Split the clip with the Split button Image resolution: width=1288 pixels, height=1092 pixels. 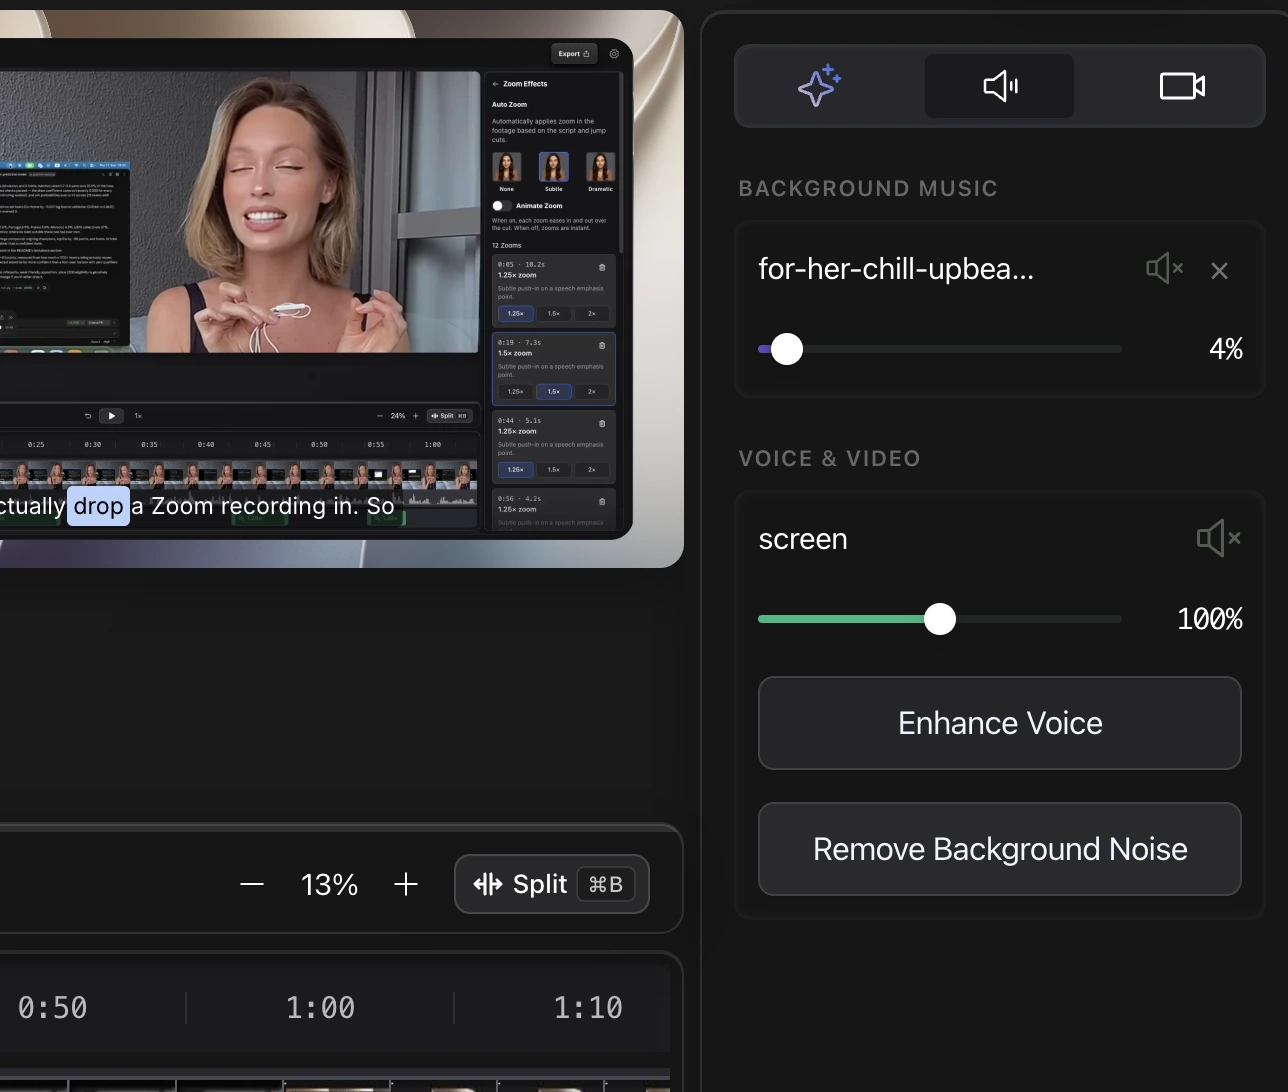[x=552, y=884]
